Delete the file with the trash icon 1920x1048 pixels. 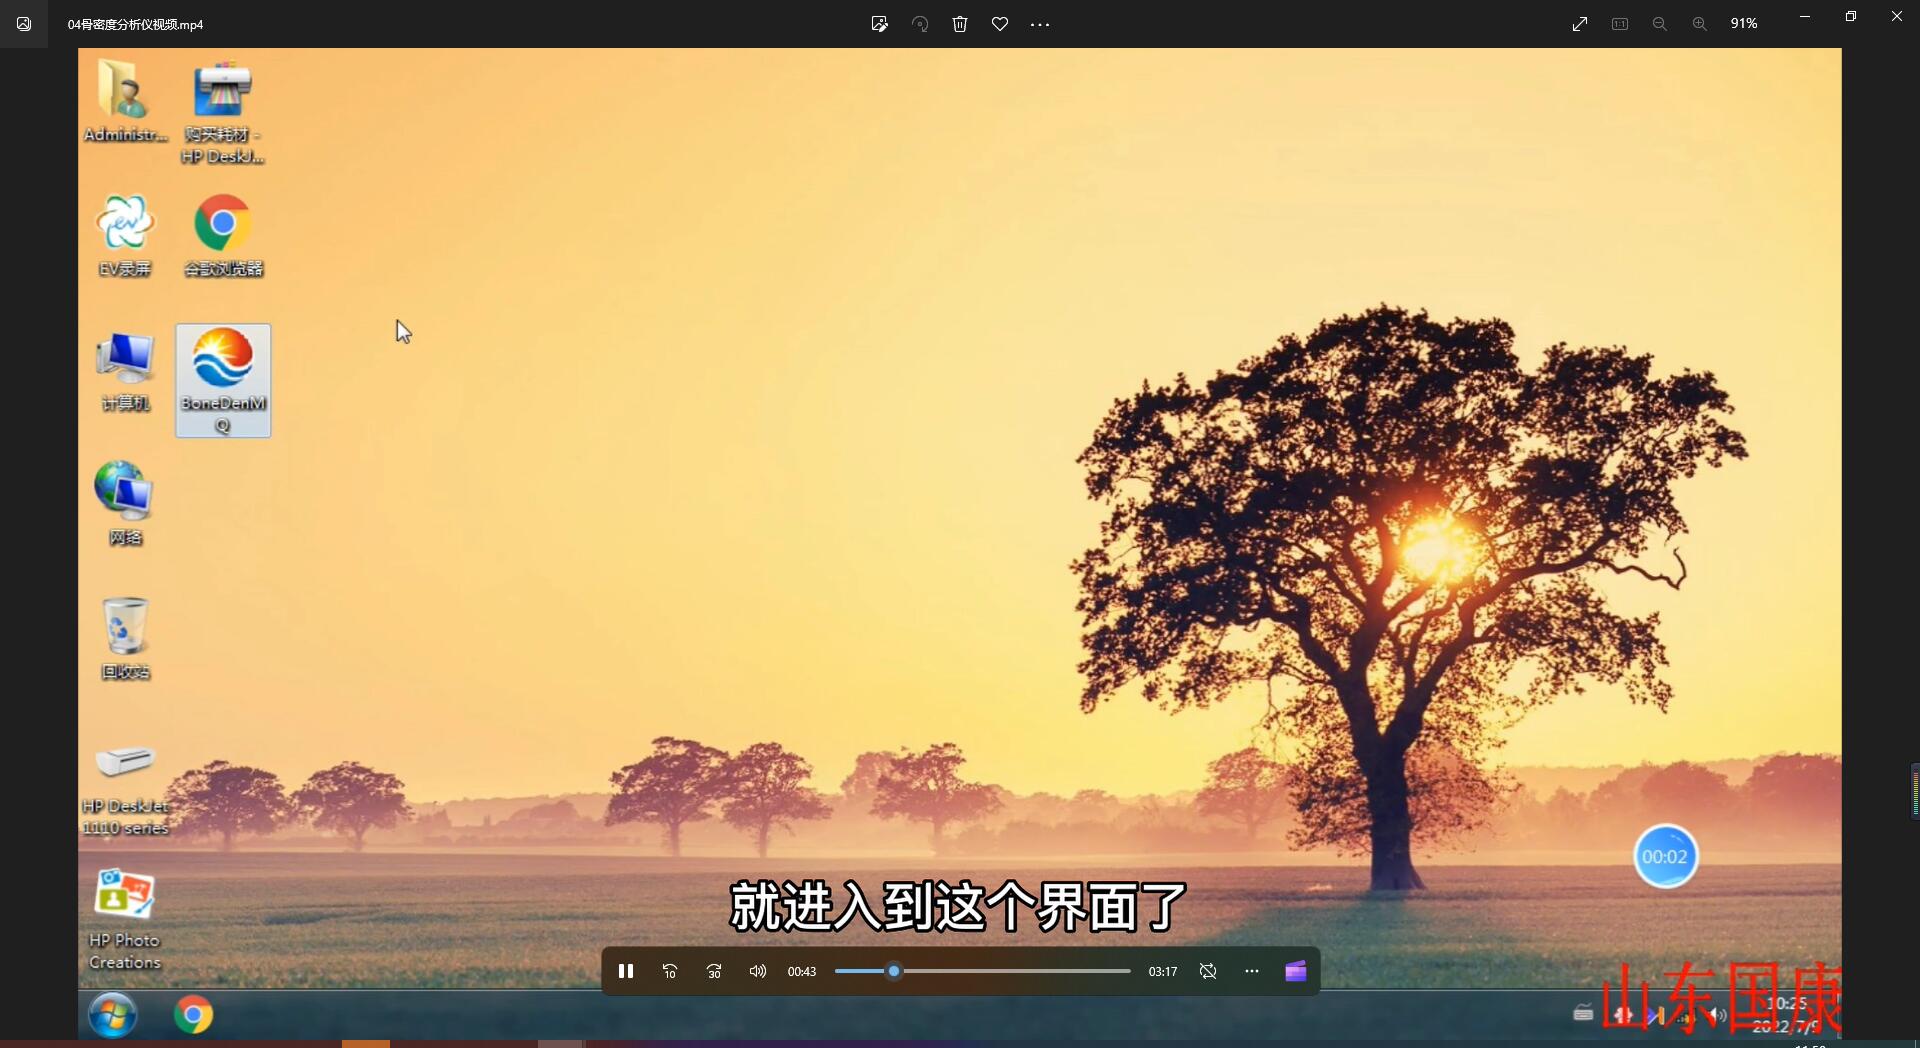[960, 24]
